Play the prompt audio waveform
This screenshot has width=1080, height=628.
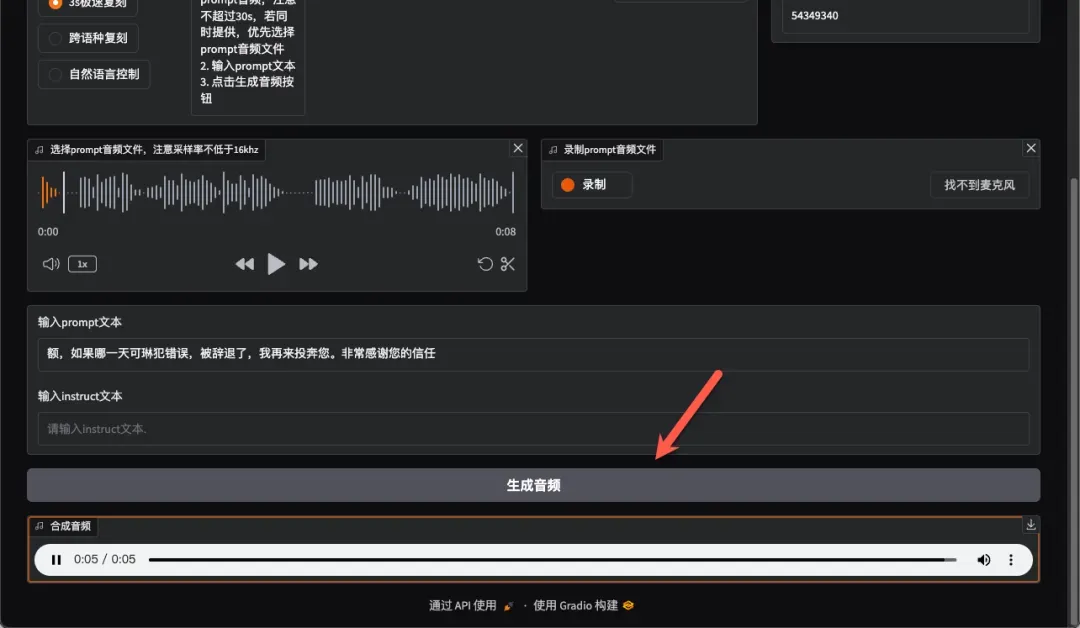276,264
